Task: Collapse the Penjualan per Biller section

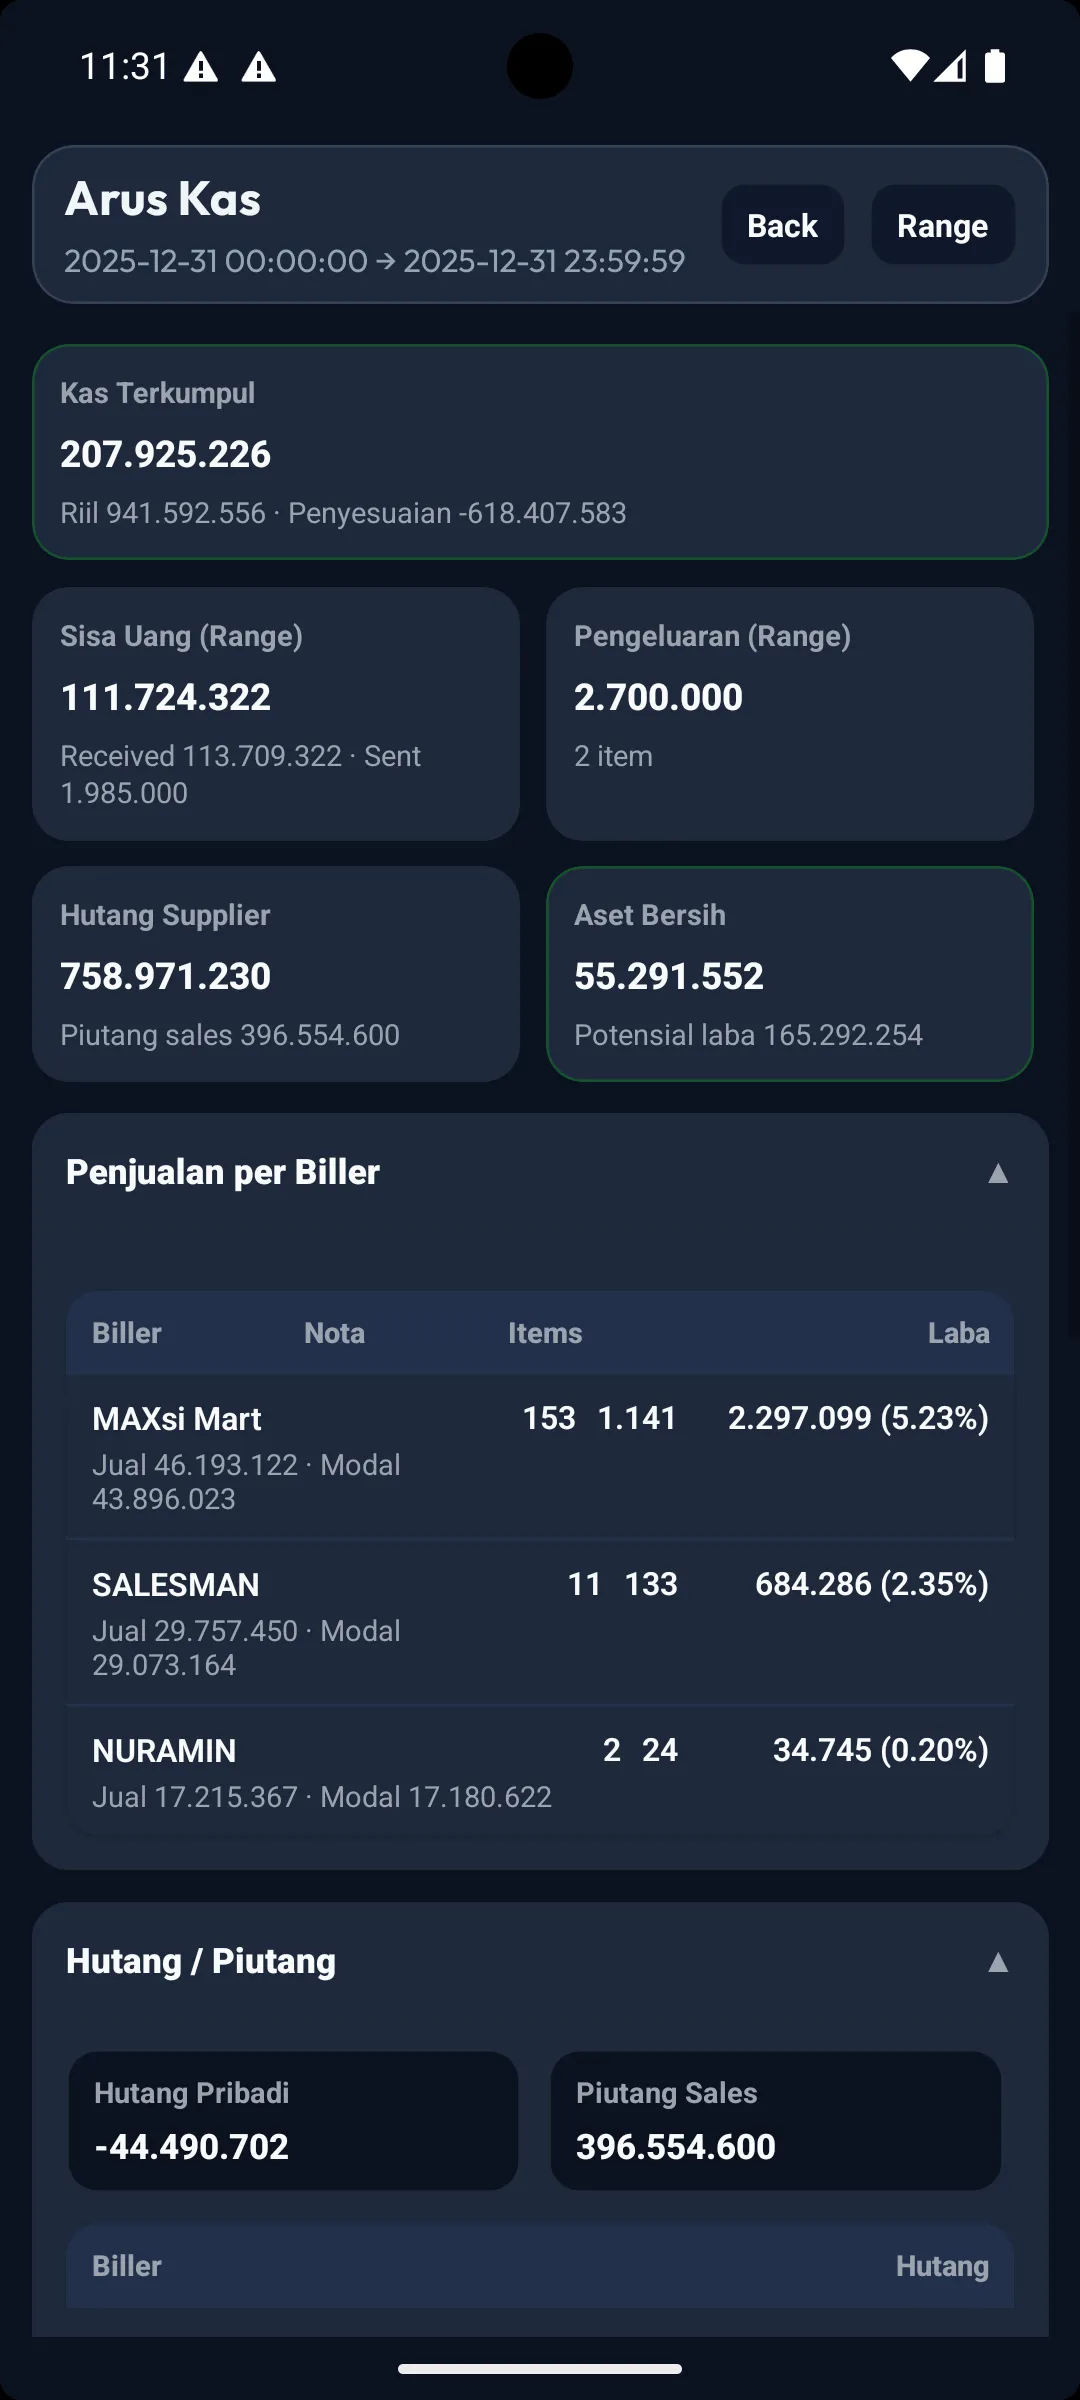Action: [x=997, y=1173]
